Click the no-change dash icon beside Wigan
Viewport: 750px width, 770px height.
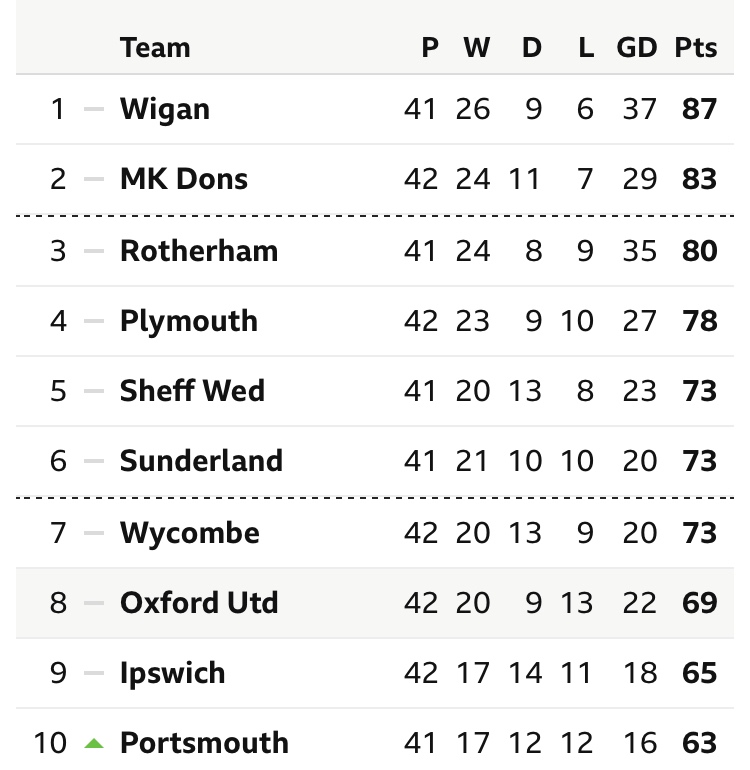point(94,108)
